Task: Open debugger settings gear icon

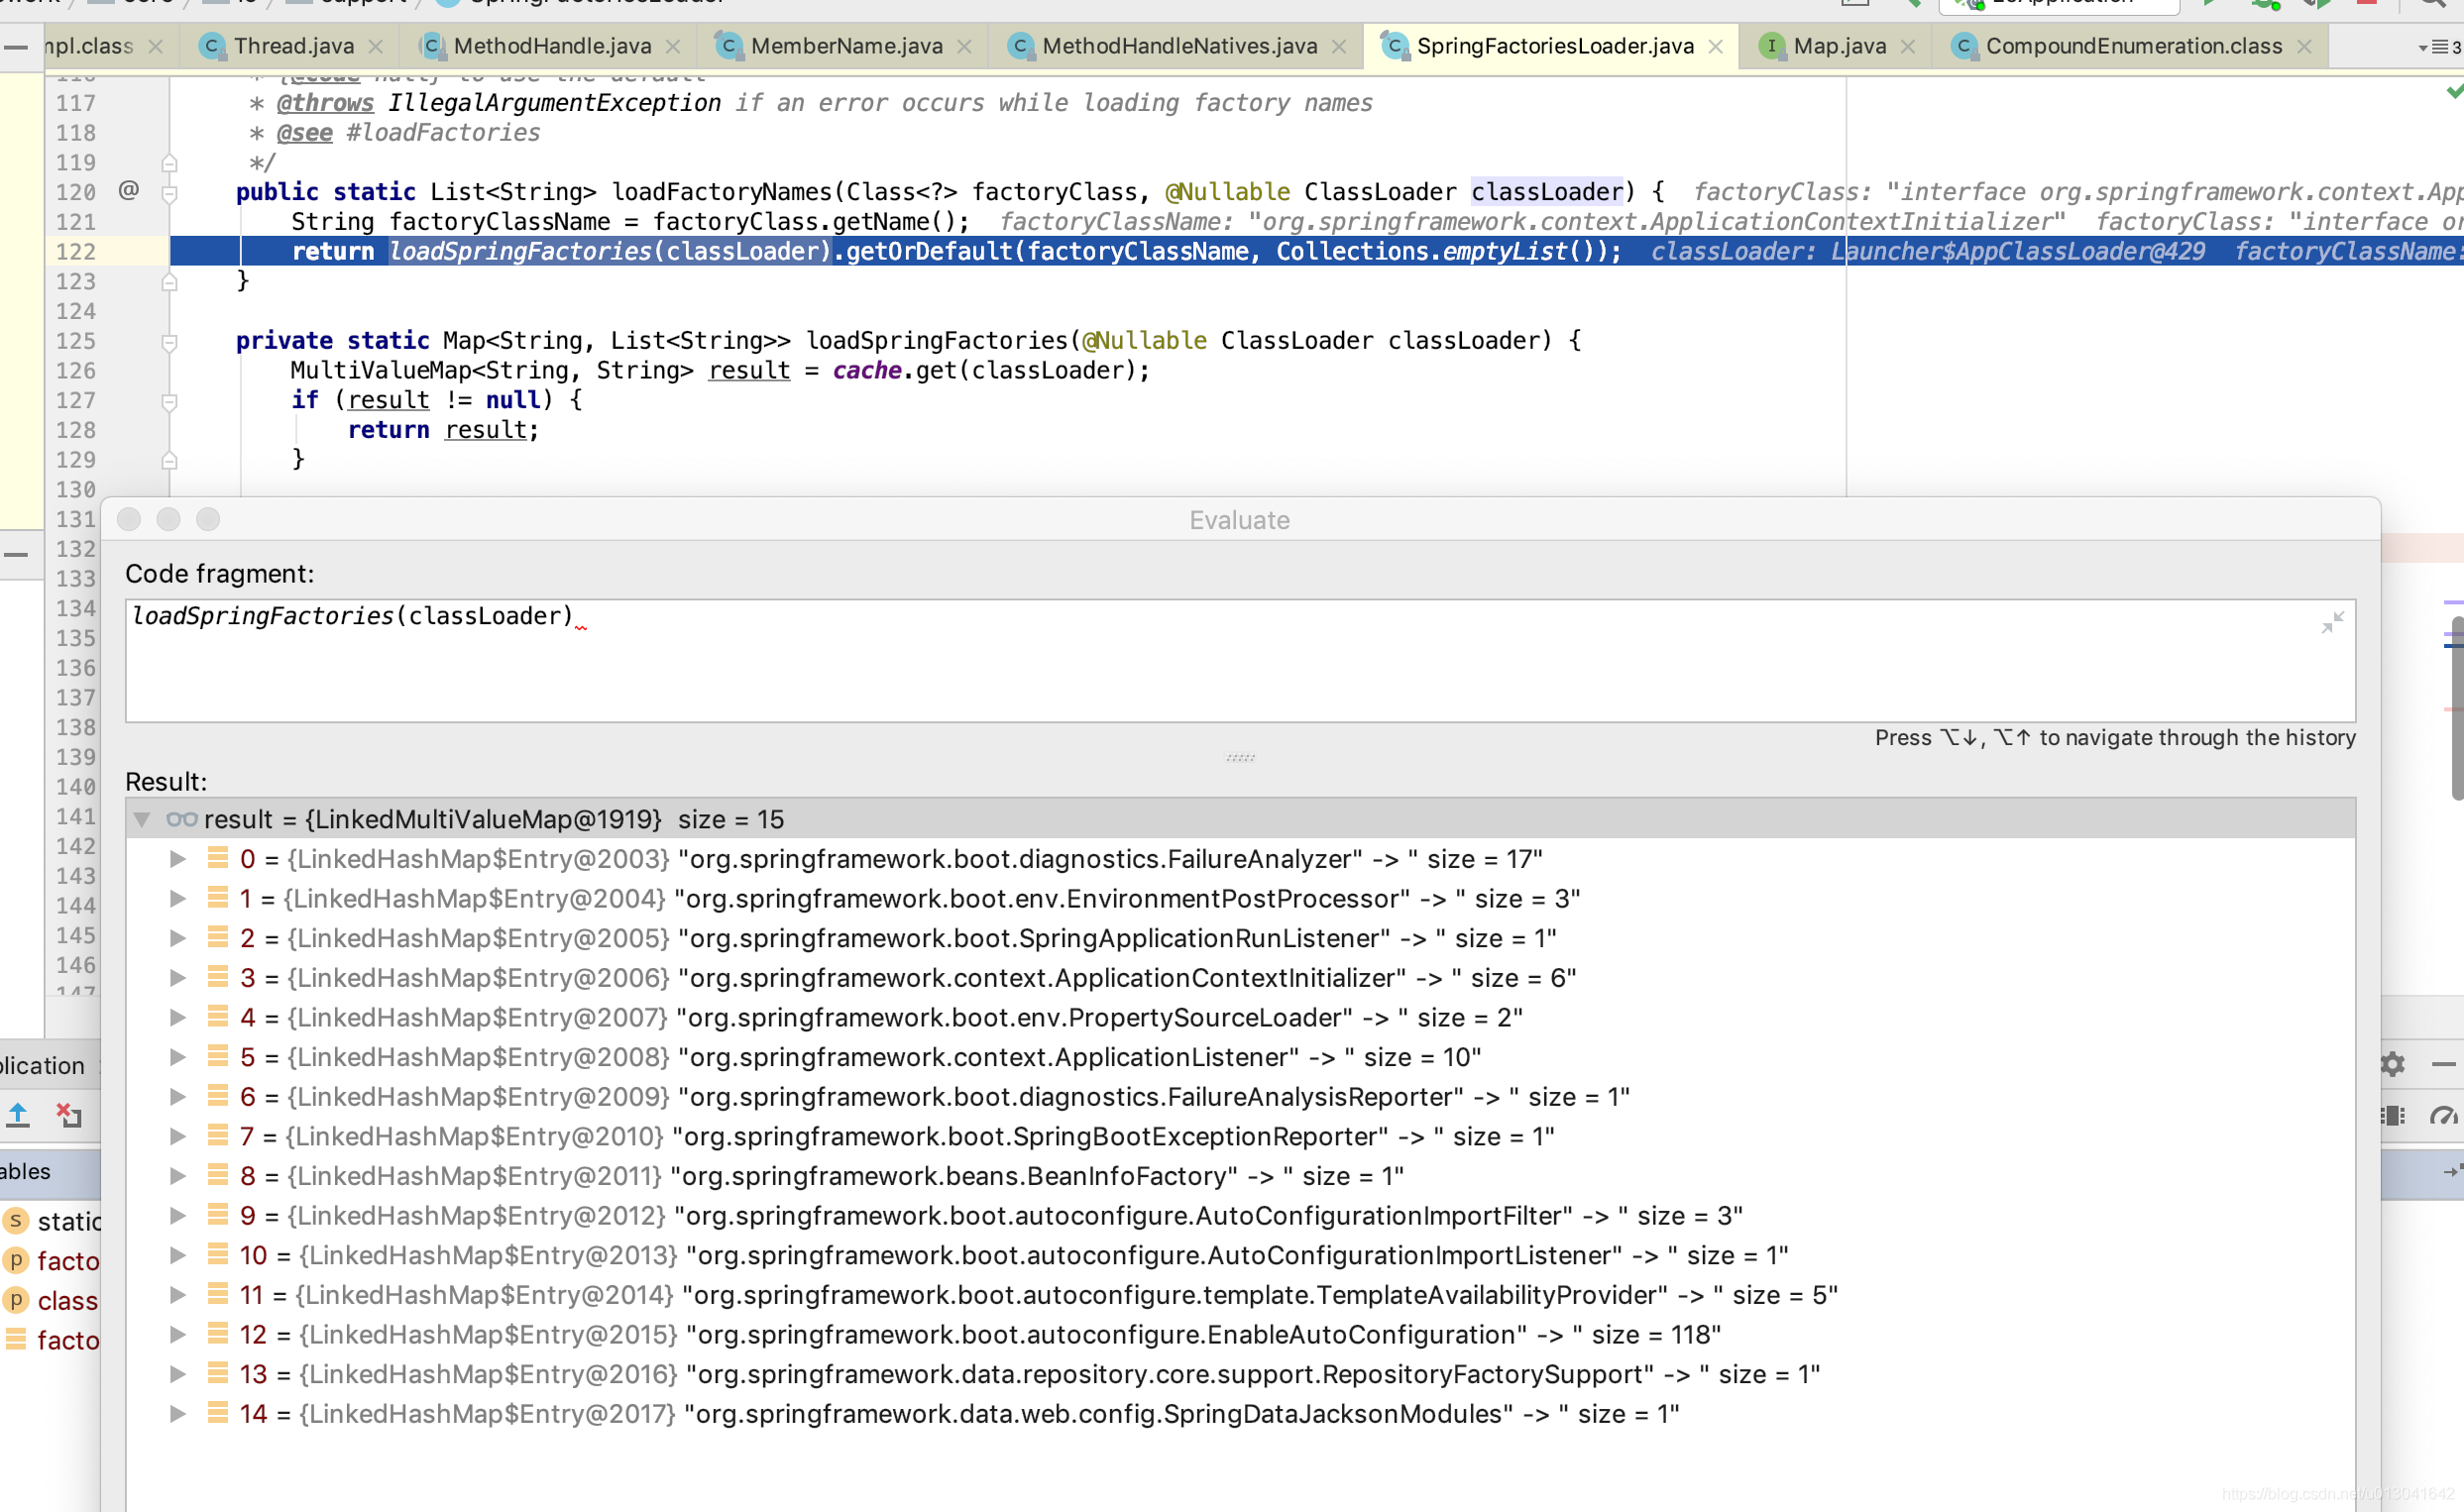Action: (2392, 1064)
